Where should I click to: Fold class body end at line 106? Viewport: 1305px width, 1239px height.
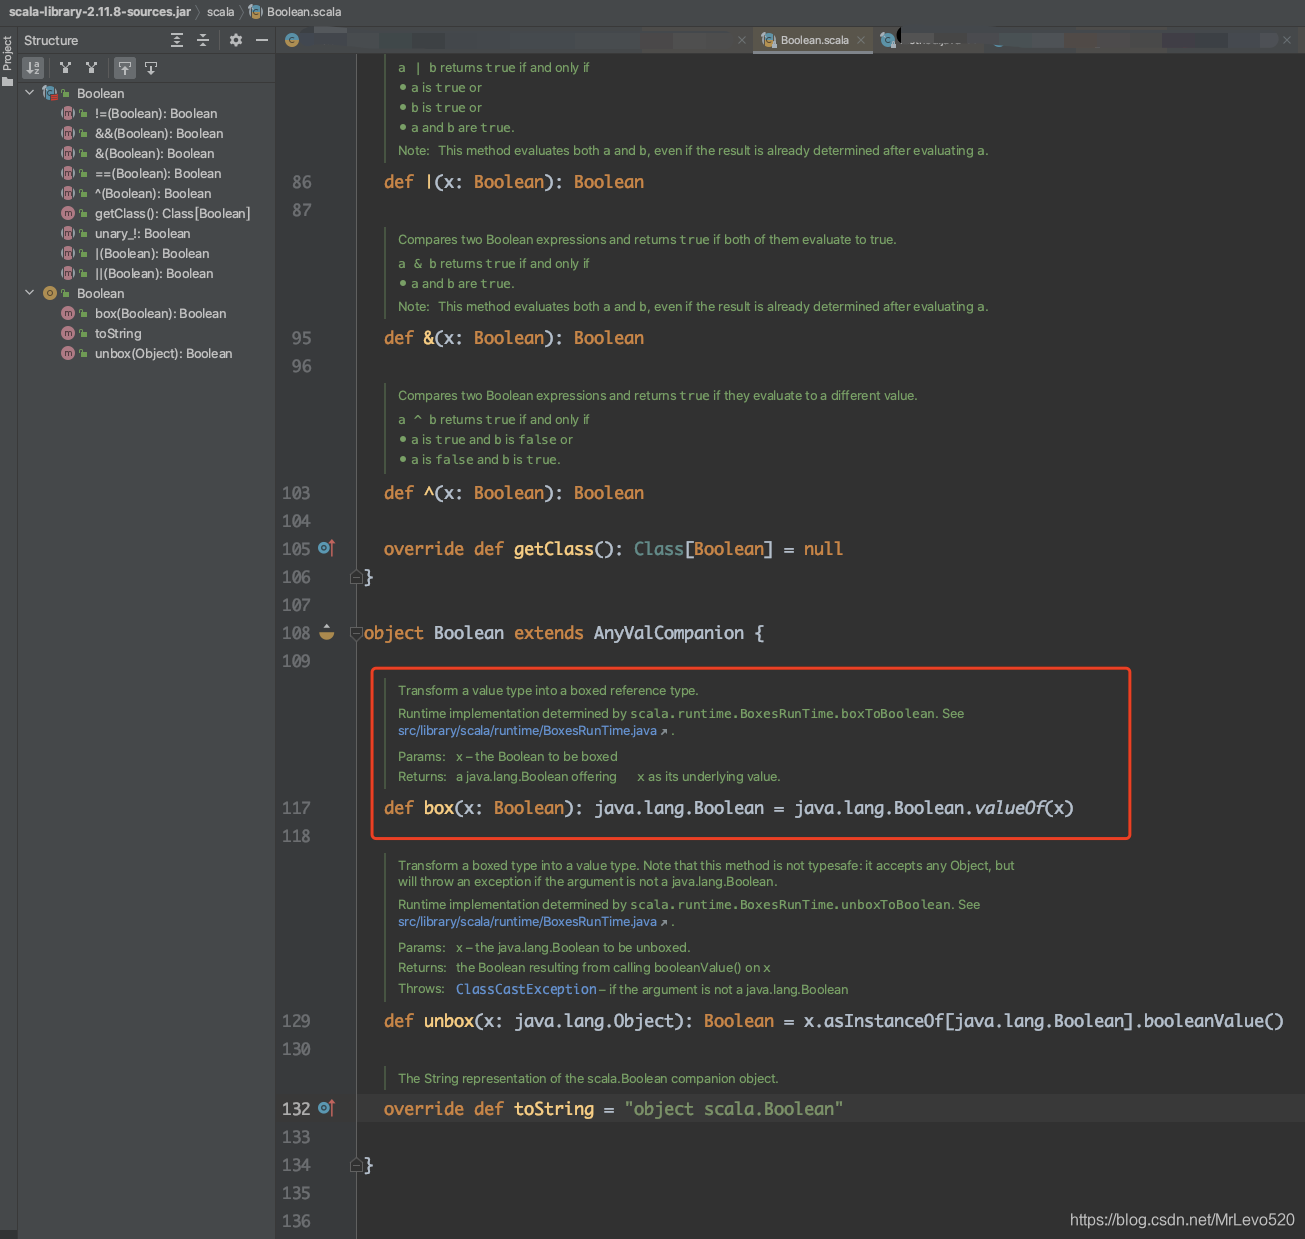click(356, 577)
